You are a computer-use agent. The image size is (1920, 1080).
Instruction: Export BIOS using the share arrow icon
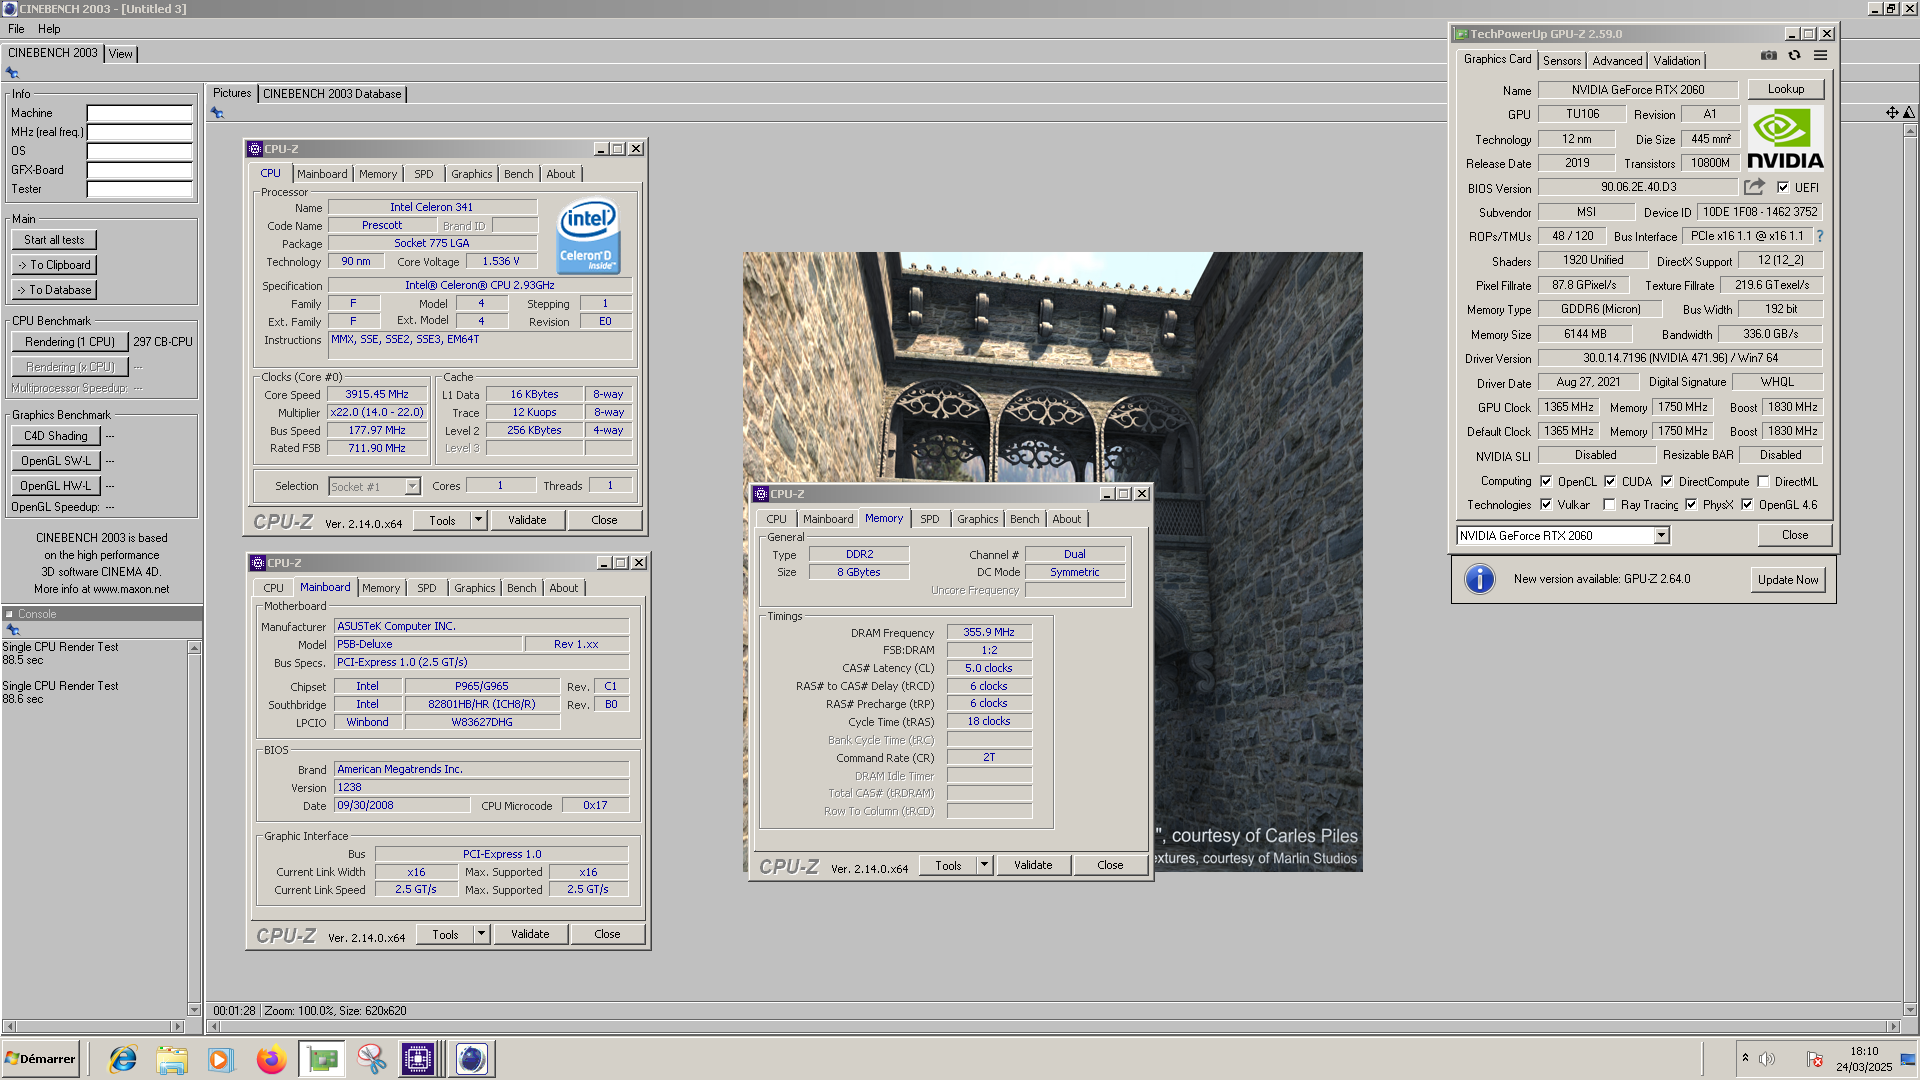[x=1754, y=187]
